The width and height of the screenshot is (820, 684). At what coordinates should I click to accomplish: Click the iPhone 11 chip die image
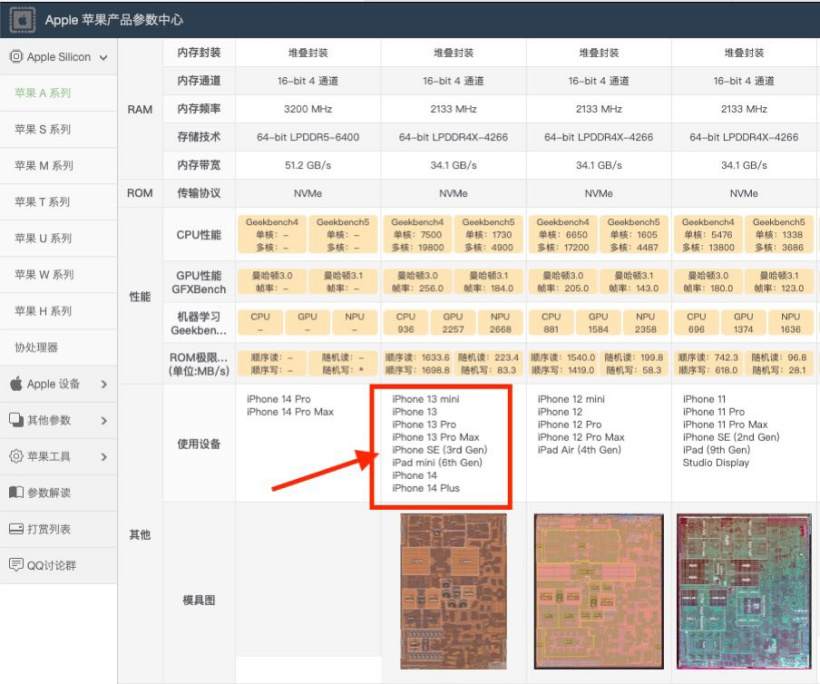tap(743, 591)
